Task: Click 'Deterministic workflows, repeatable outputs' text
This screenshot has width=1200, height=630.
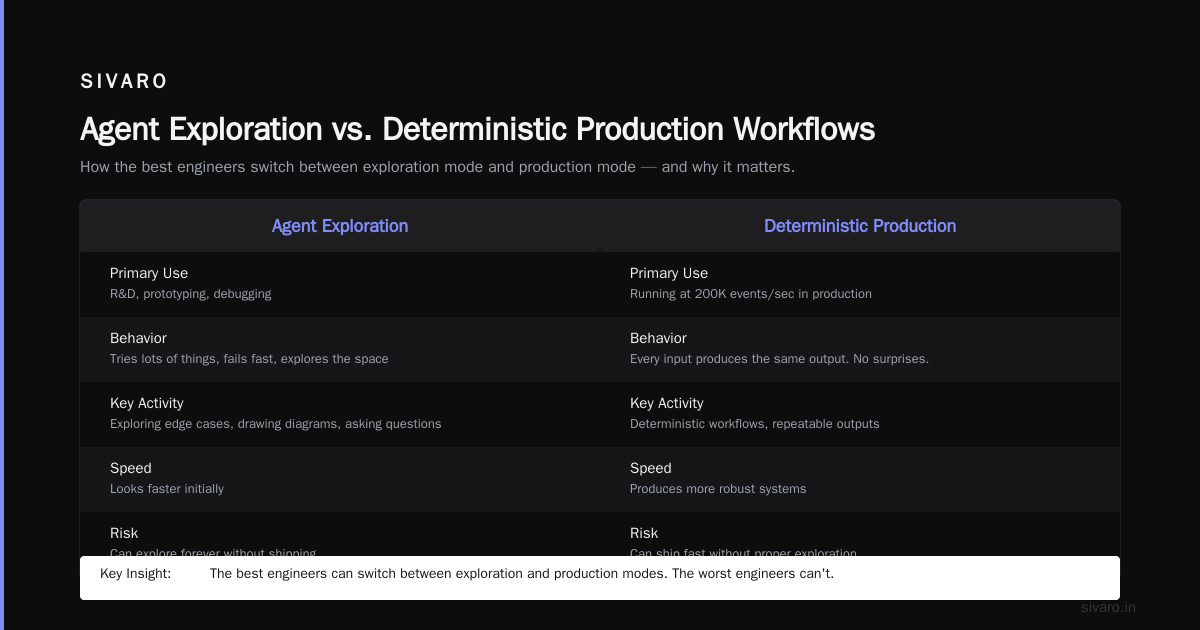Action: pos(755,424)
